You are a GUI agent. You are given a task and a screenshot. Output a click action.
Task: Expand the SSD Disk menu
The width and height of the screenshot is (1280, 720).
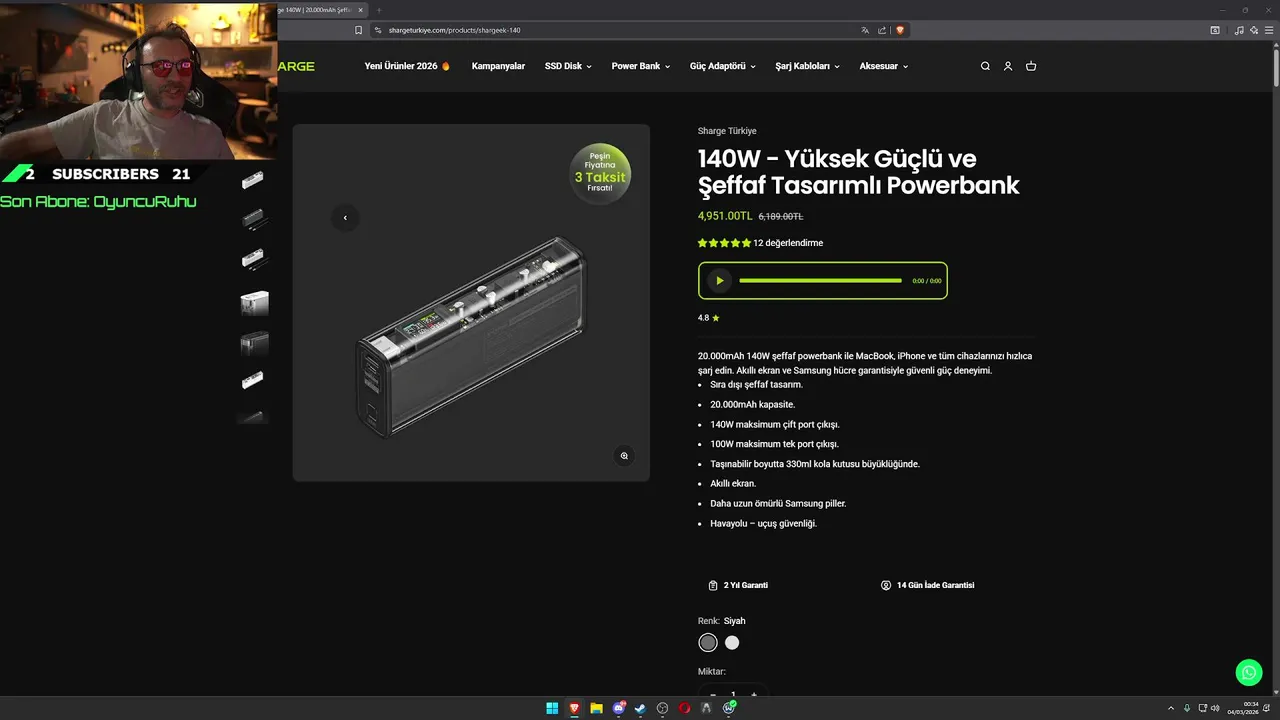click(568, 66)
